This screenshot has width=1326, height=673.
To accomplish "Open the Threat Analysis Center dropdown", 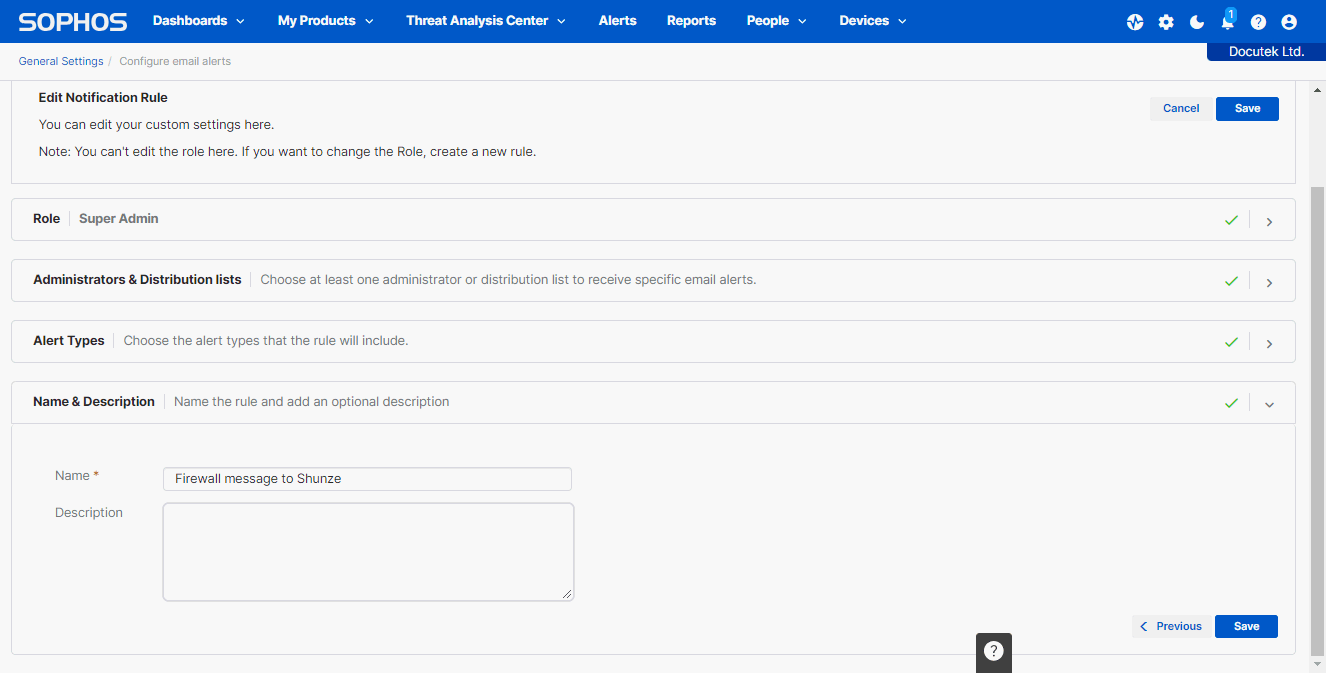I will click(486, 21).
